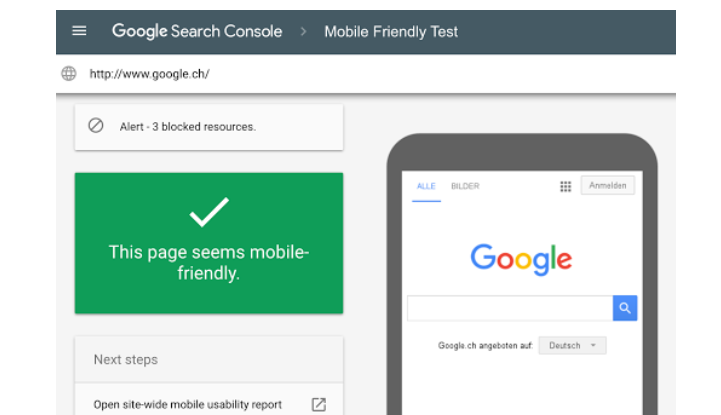Click the Mobile Friendly Test breadcrumb
This screenshot has height=415, width=721.
391,32
